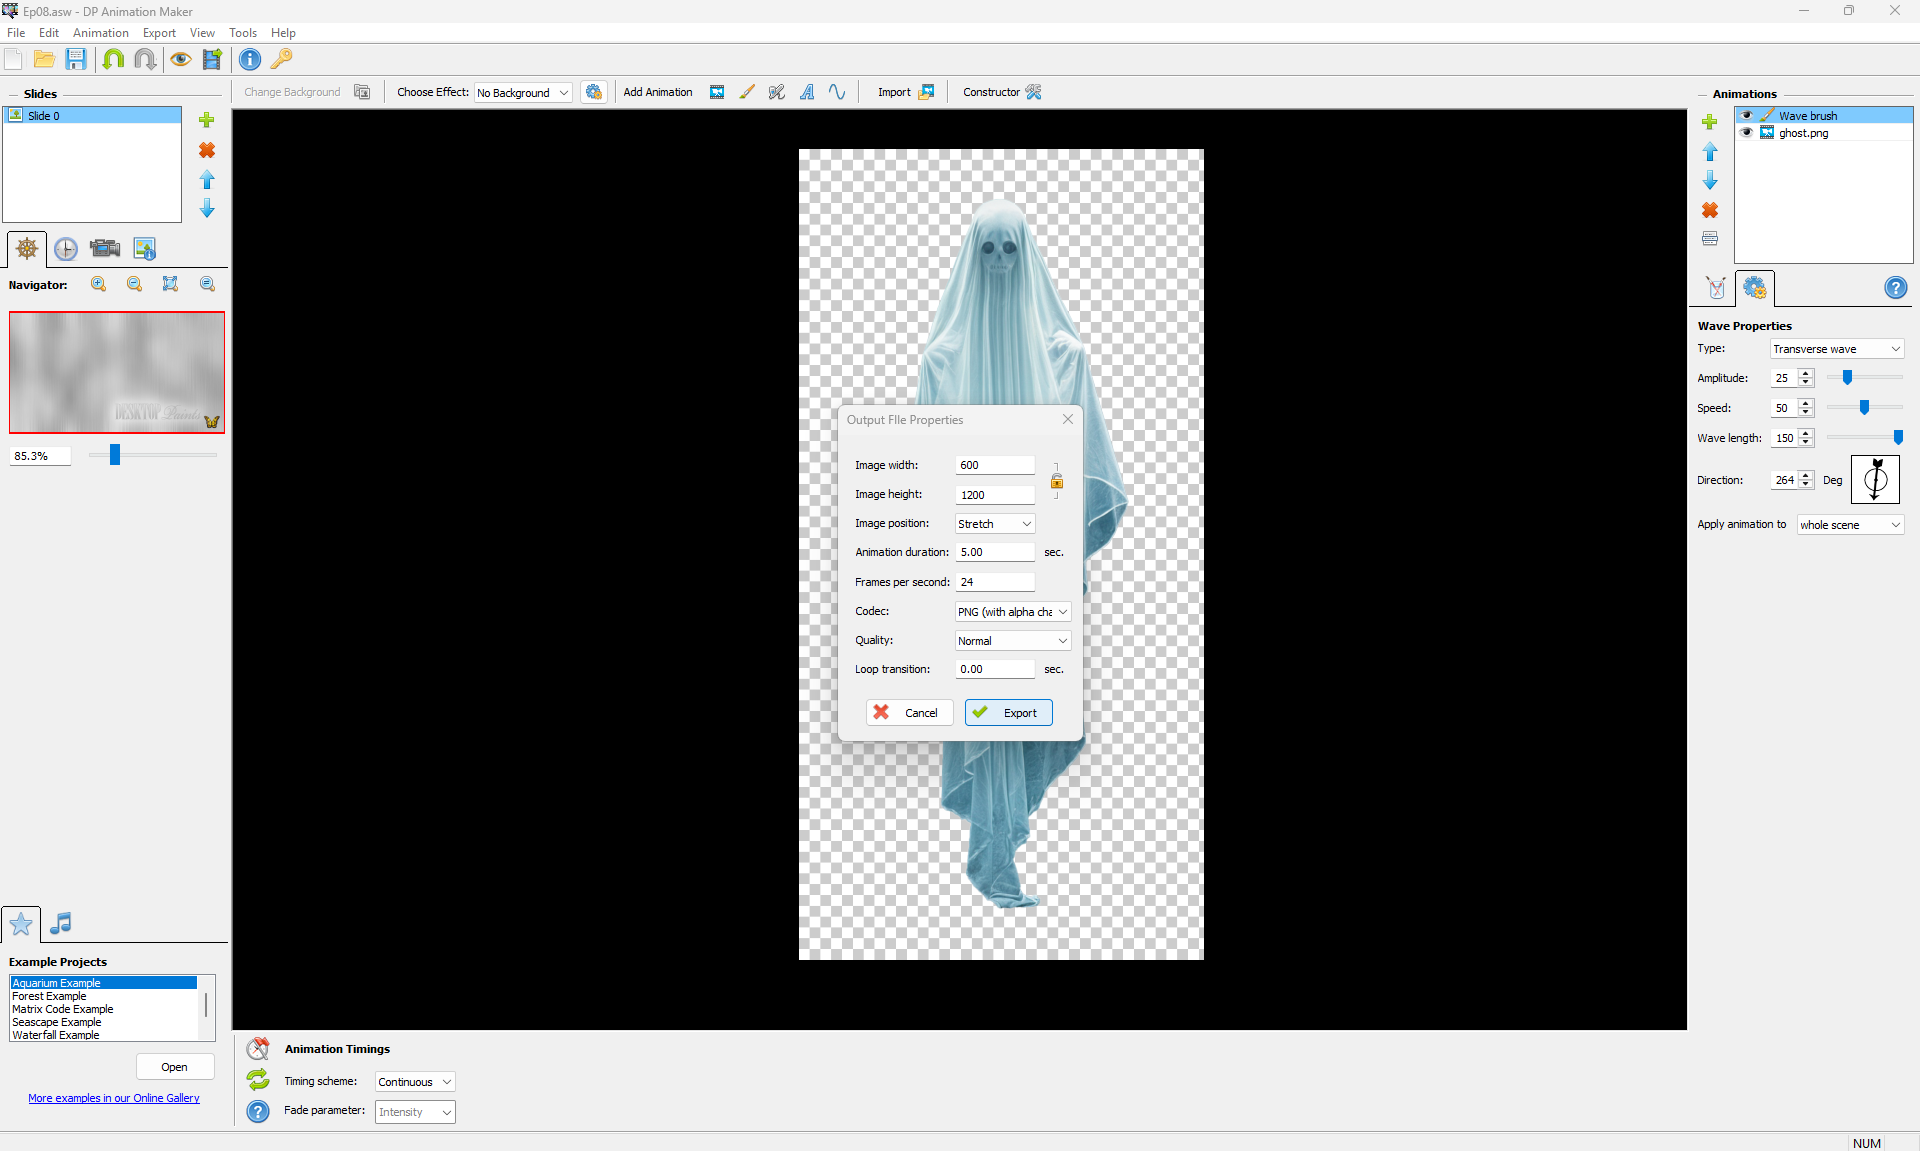Toggle visibility of Wave brush animation

[x=1747, y=116]
